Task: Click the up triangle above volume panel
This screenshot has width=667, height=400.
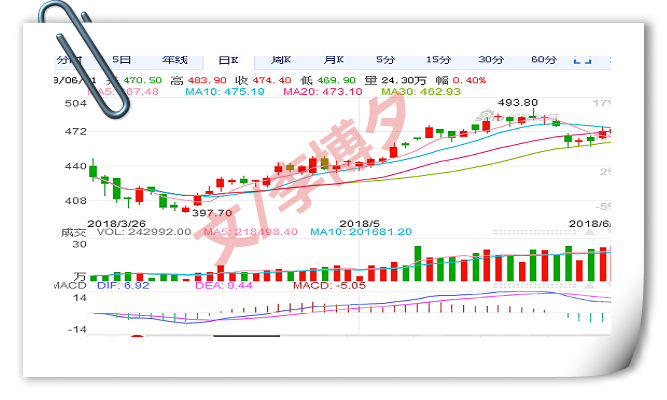Action: click(589, 232)
